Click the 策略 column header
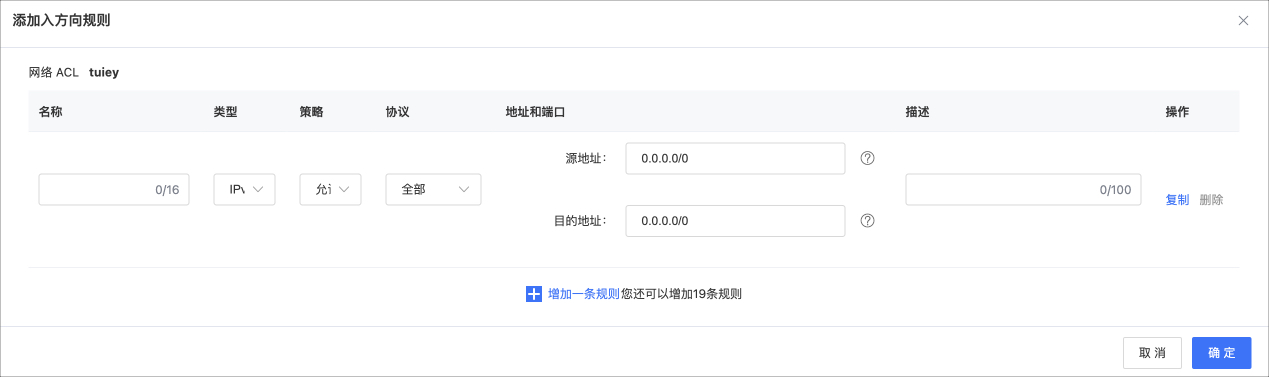This screenshot has height=377, width=1269. click(312, 112)
